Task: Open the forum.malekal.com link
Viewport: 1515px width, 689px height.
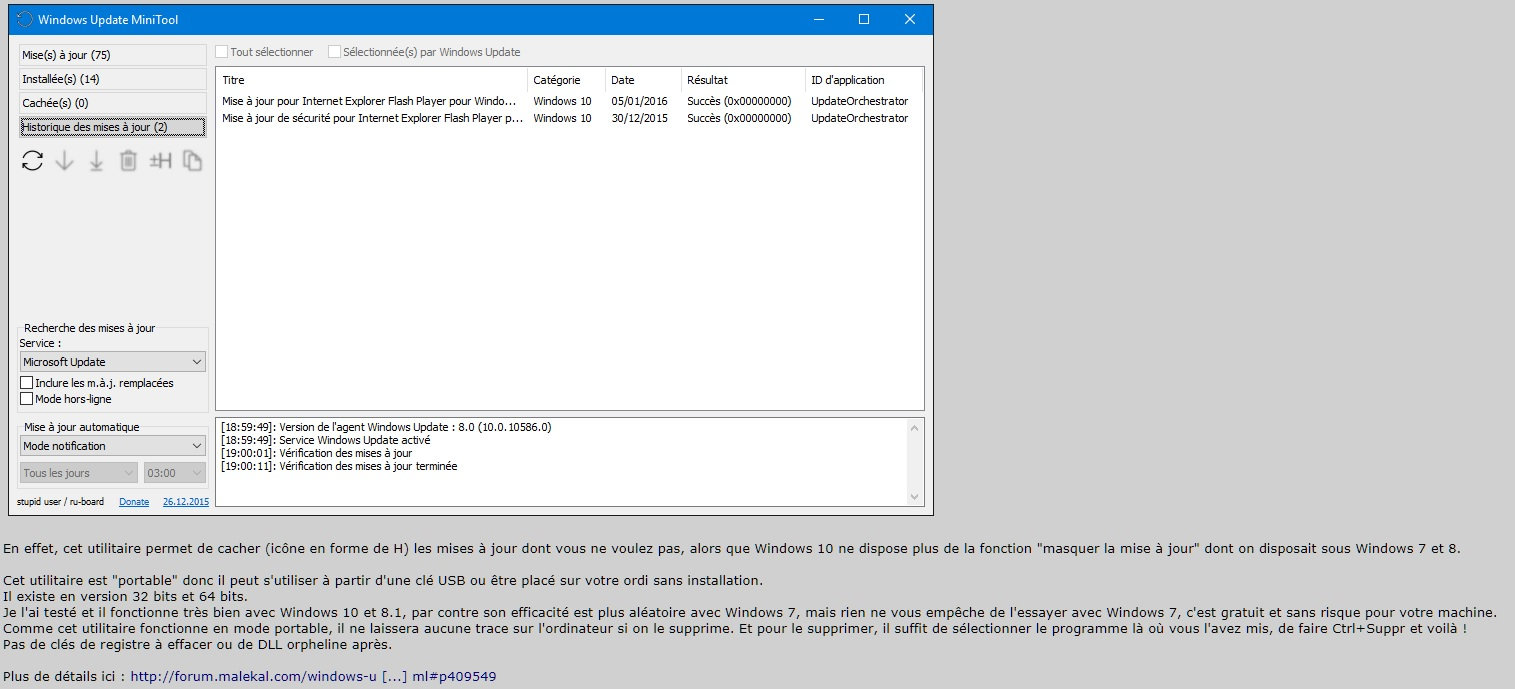Action: point(313,677)
